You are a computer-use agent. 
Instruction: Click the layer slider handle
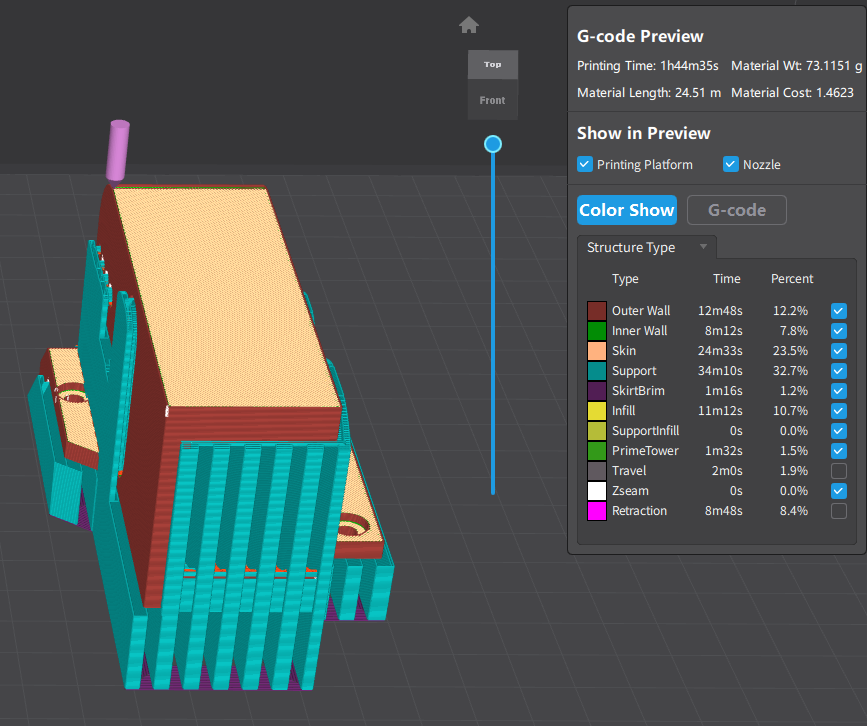tap(492, 144)
